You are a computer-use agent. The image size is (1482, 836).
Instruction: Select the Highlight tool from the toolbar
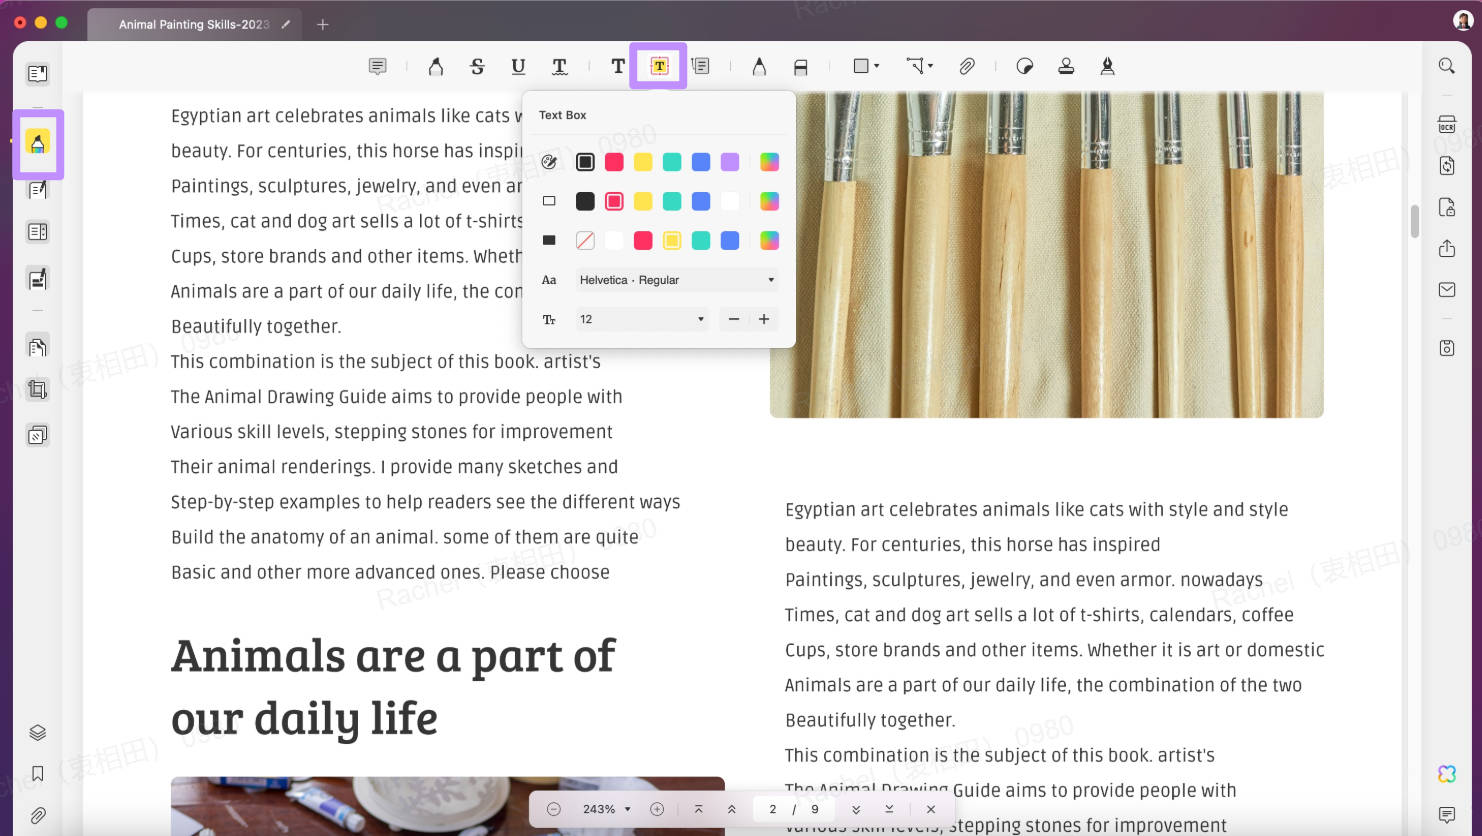tap(435, 66)
